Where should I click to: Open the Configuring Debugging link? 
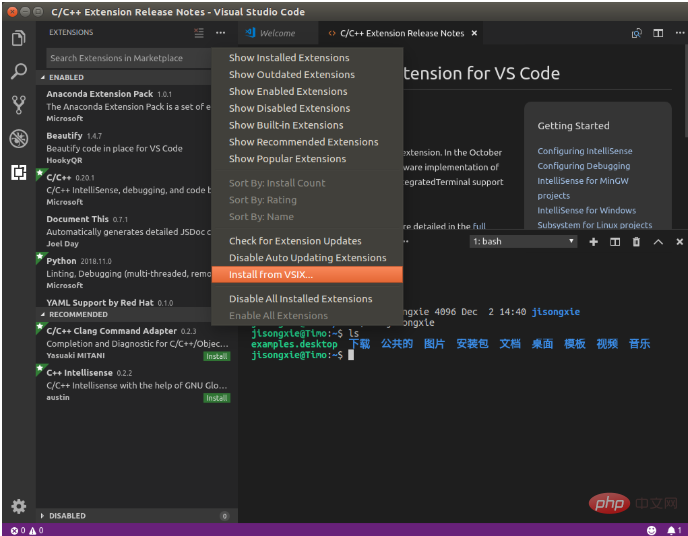[584, 166]
